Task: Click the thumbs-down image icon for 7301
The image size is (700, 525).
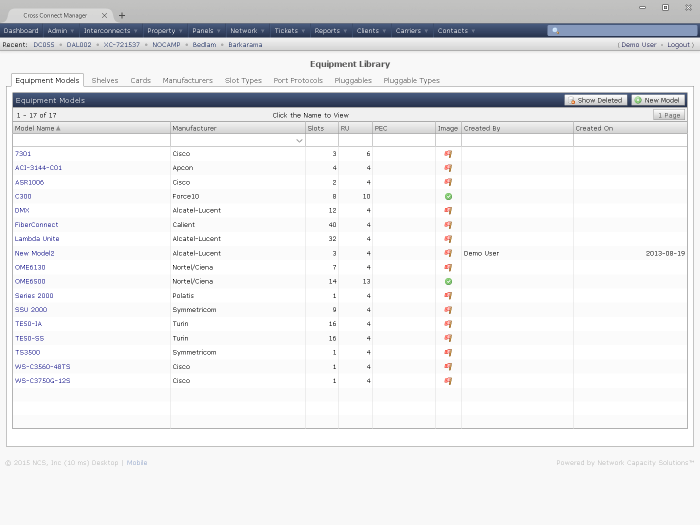Action: point(448,154)
